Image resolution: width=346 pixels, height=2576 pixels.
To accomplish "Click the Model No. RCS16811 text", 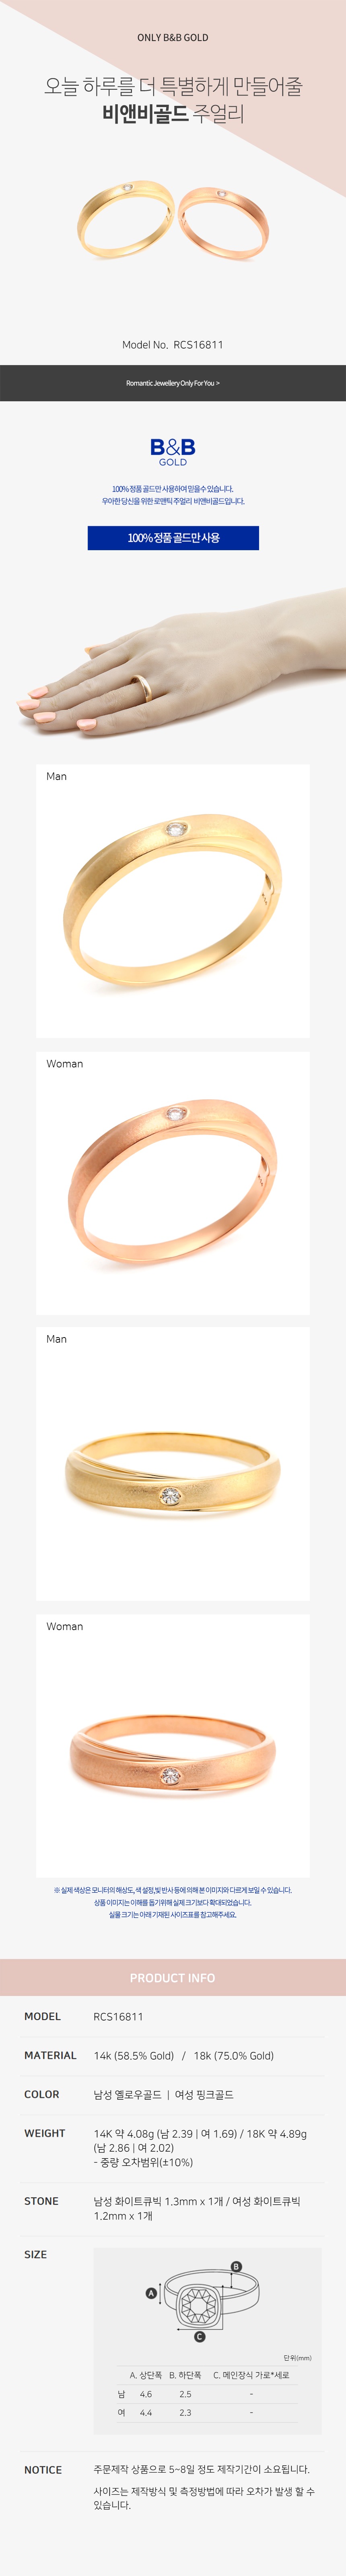I will coord(173,345).
